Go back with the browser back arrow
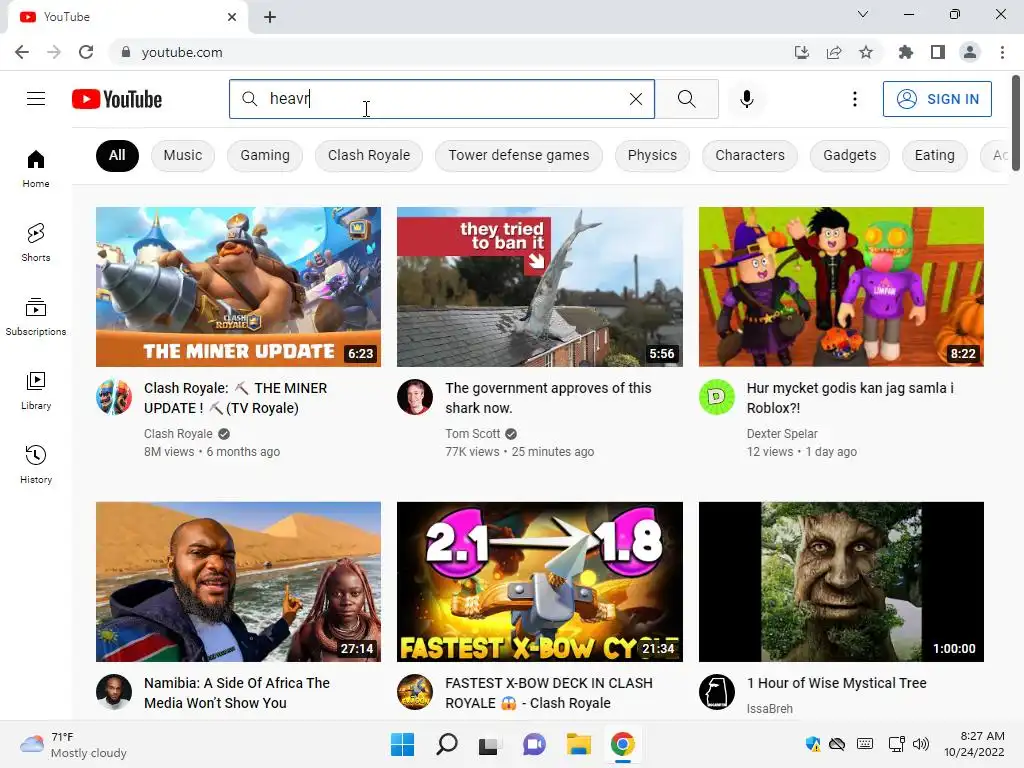The width and height of the screenshot is (1024, 768). pyautogui.click(x=22, y=52)
